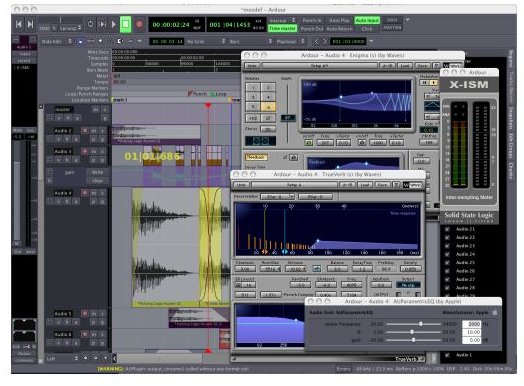Toggle Punch Out
This screenshot has width=524, height=386.
click(x=312, y=29)
